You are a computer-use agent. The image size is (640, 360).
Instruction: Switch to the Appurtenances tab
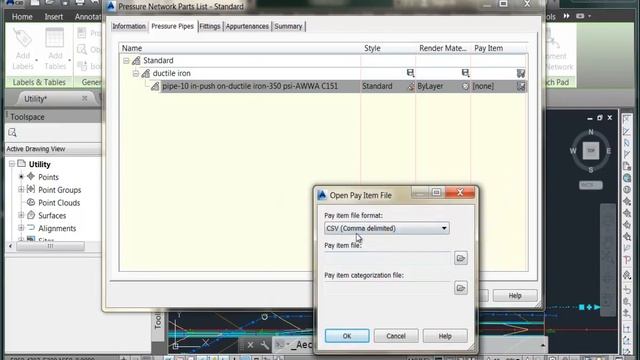247,26
